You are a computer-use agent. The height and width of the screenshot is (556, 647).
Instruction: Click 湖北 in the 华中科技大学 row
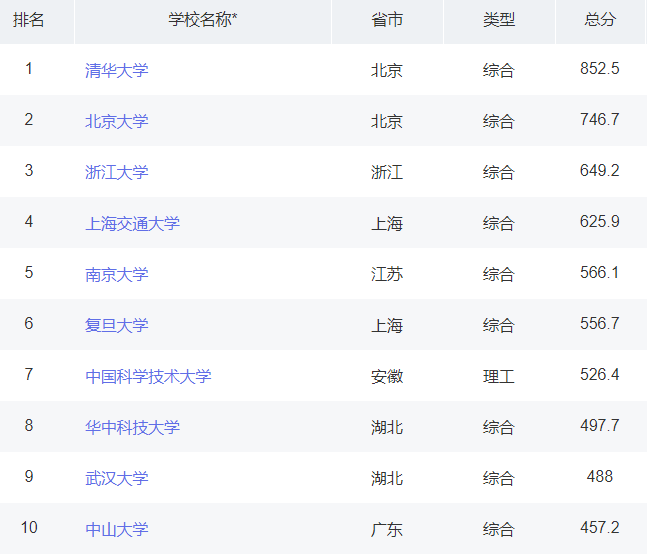tap(387, 427)
